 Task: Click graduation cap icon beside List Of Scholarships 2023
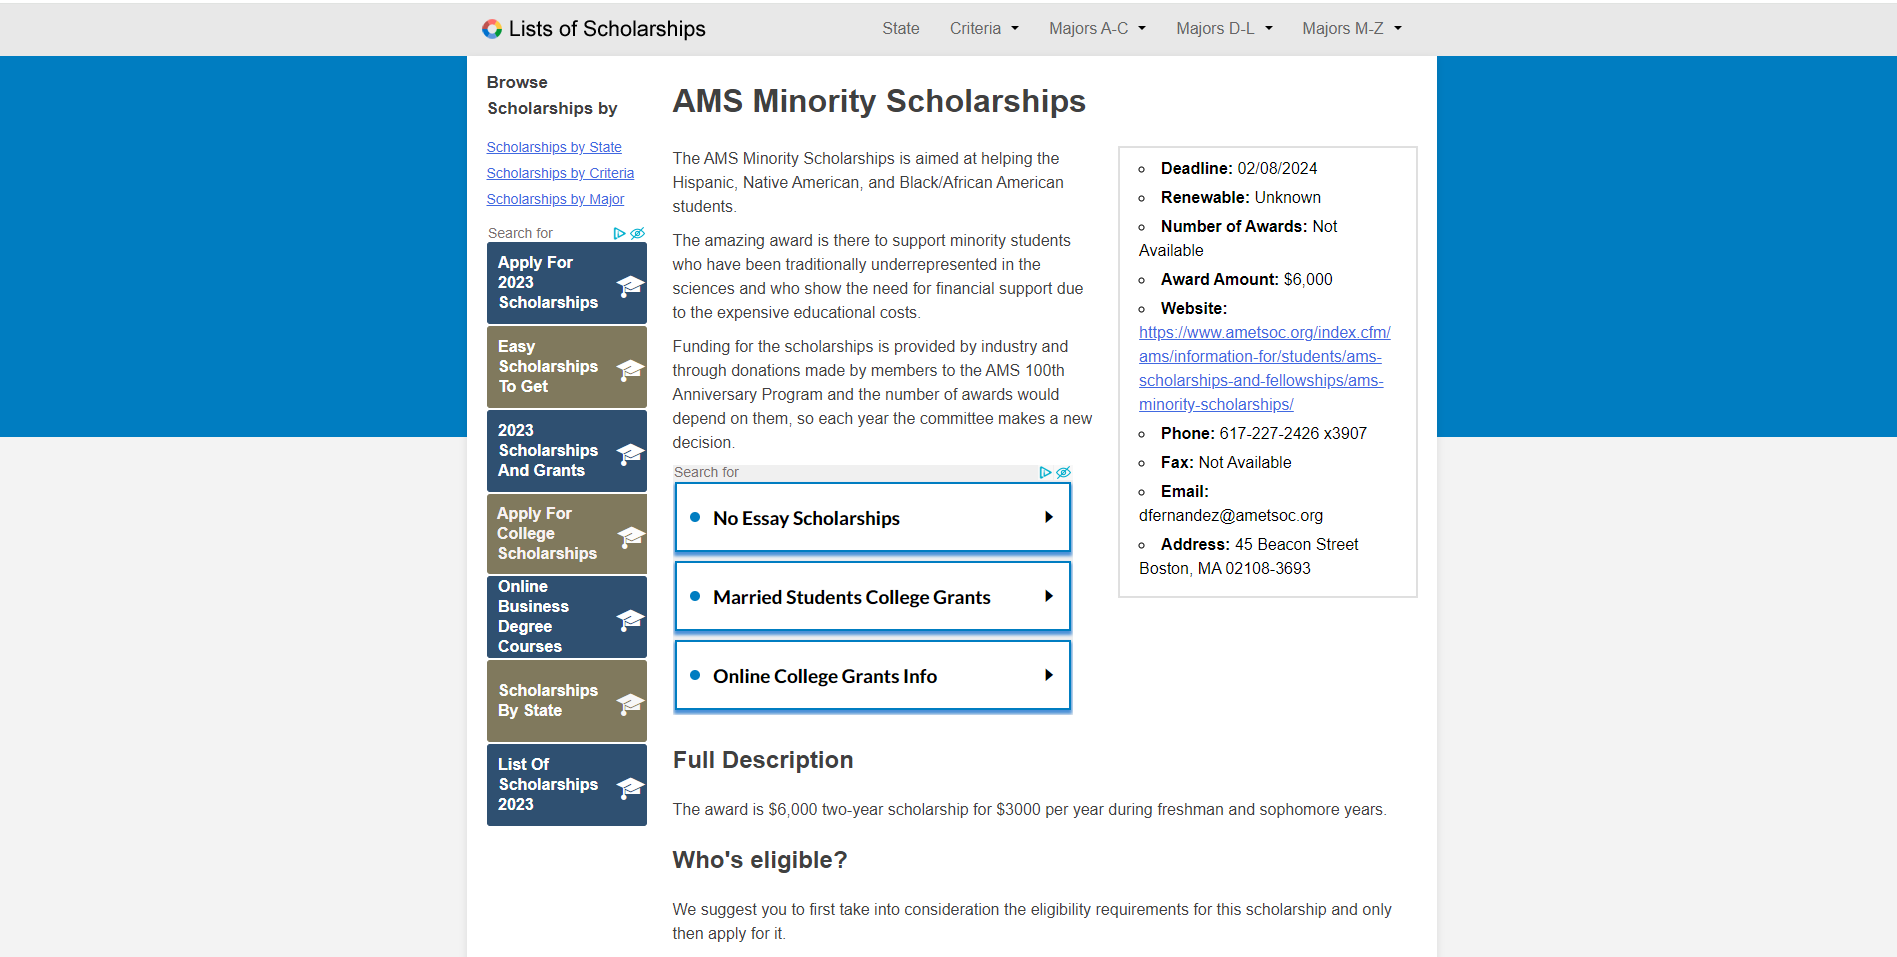[630, 787]
